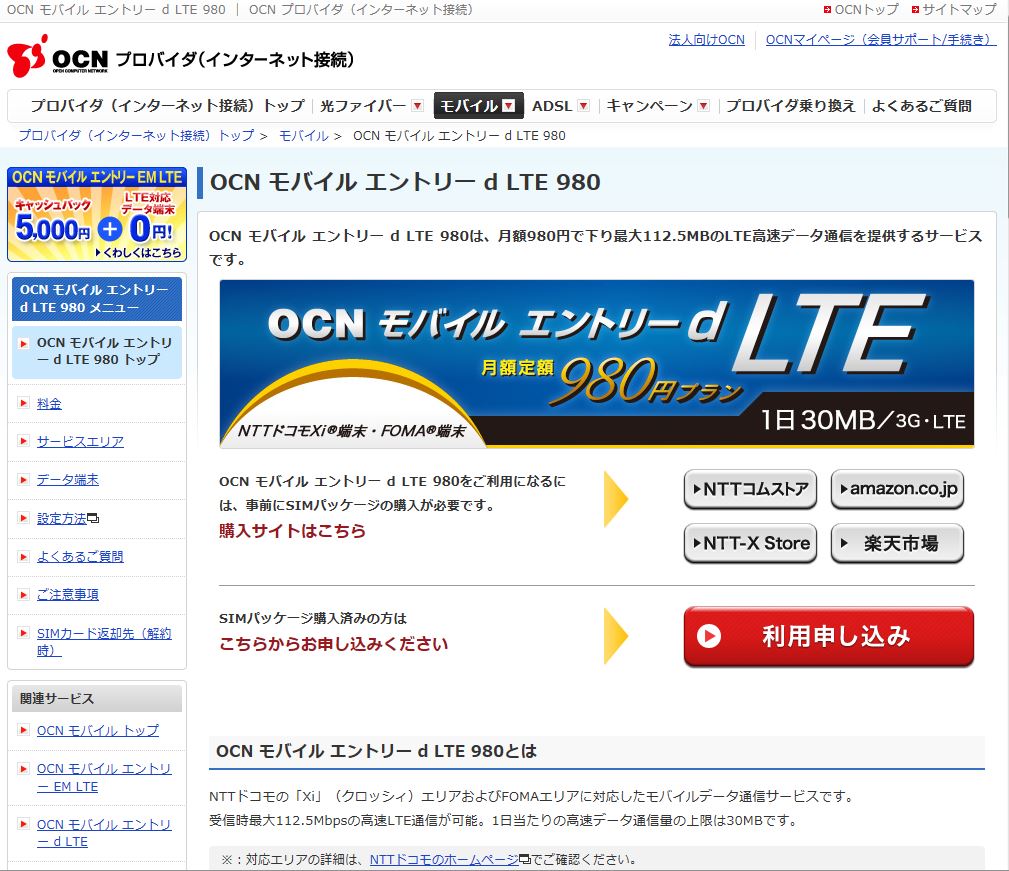Image resolution: width=1009 pixels, height=871 pixels.
Task: Open SIMカード返却先（解約時） link
Action: [x=104, y=642]
